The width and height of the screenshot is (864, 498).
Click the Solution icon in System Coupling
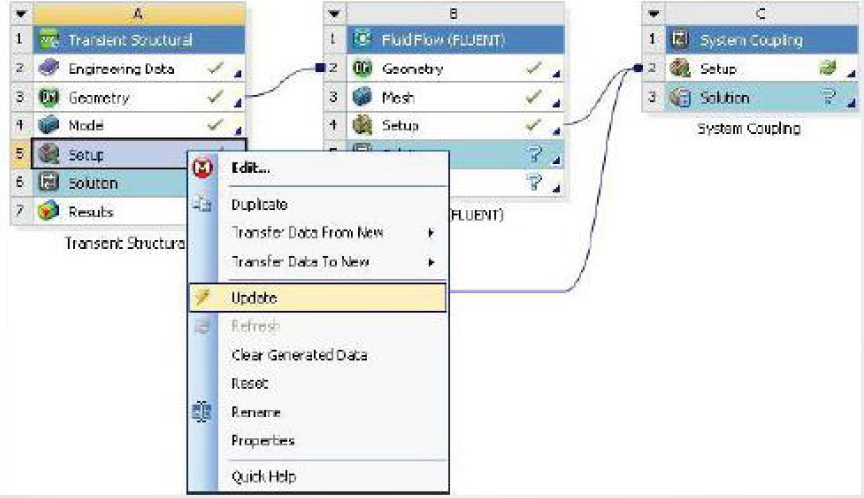coord(680,98)
